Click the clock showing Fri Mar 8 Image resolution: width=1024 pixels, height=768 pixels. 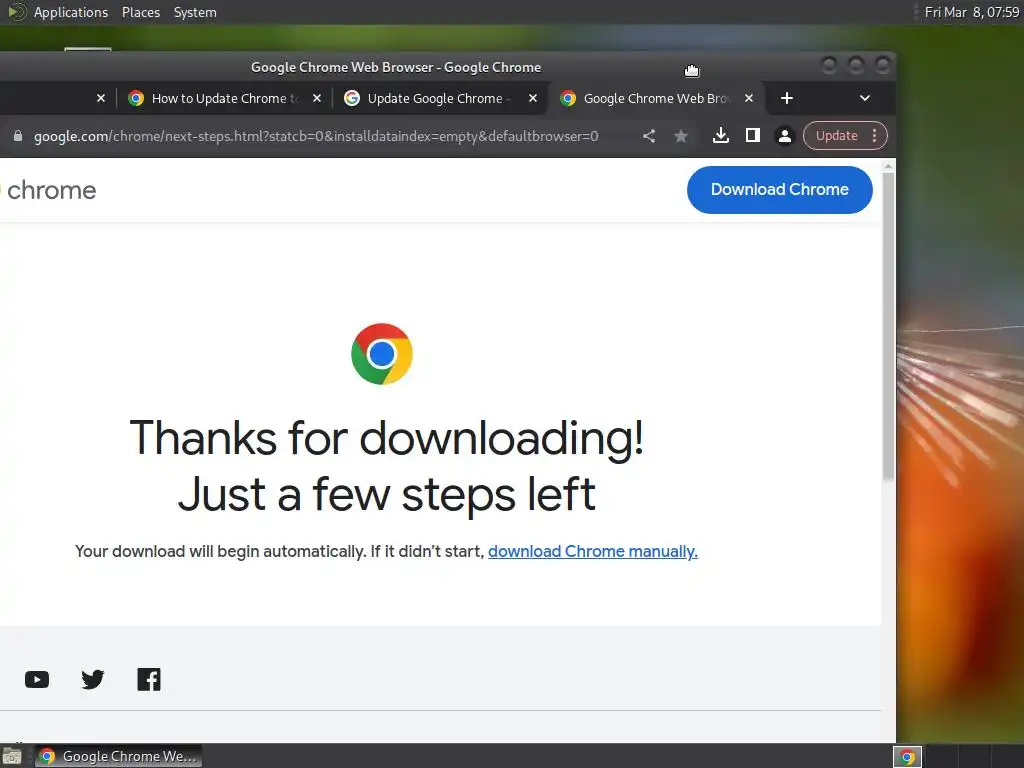point(971,12)
